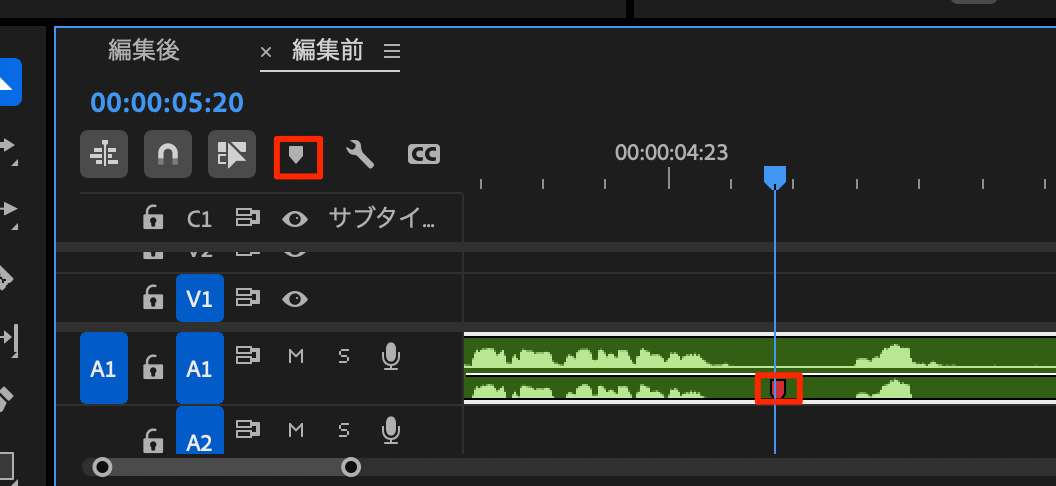The height and width of the screenshot is (486, 1056).
Task: Toggle V1 track output eye icon
Action: tap(295, 298)
